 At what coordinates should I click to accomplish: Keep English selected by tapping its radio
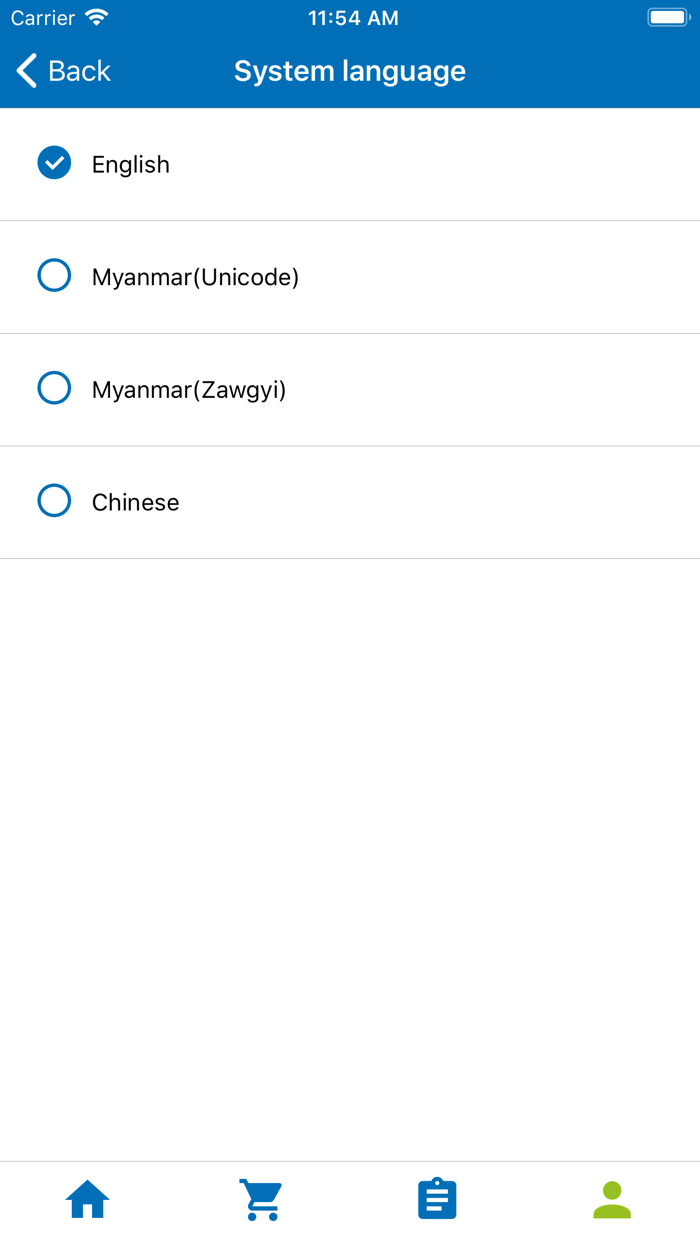(x=54, y=163)
